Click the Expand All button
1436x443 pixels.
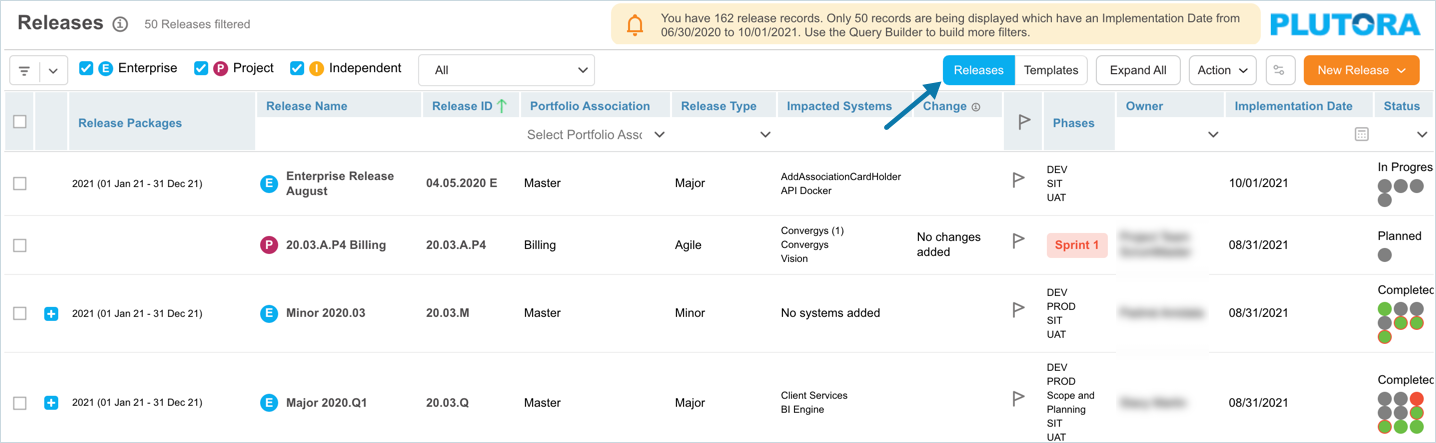click(x=1138, y=70)
